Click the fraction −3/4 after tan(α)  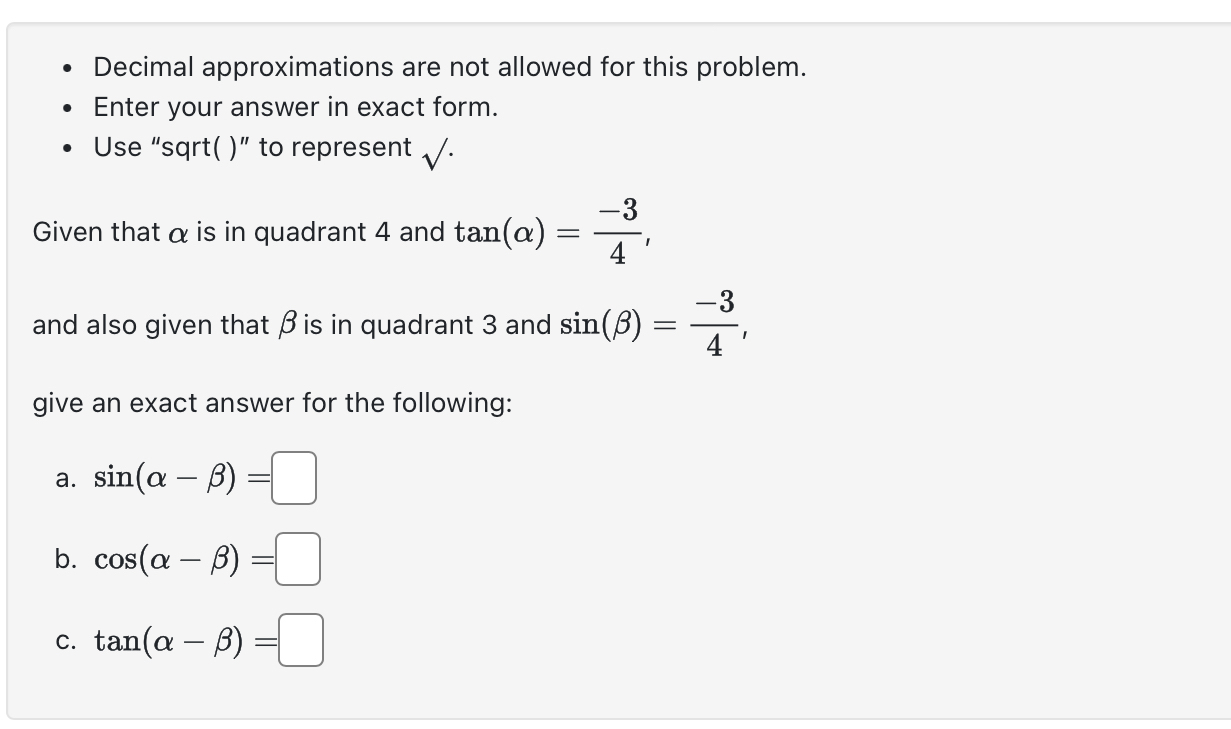tap(616, 231)
